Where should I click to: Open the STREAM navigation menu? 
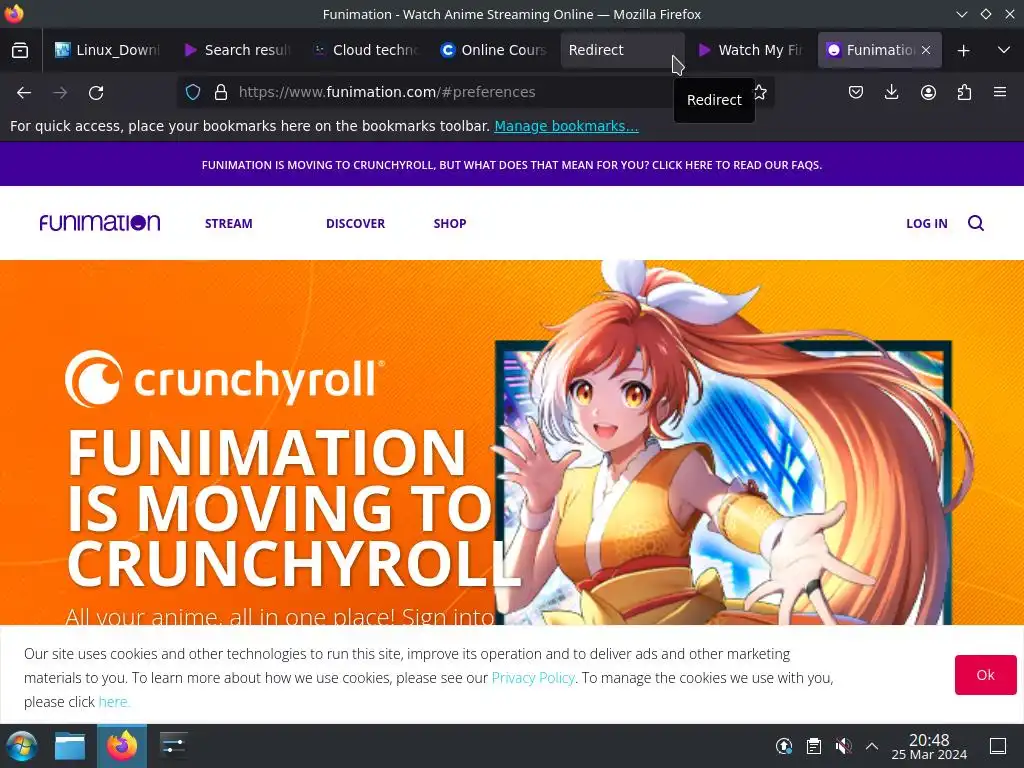point(229,223)
